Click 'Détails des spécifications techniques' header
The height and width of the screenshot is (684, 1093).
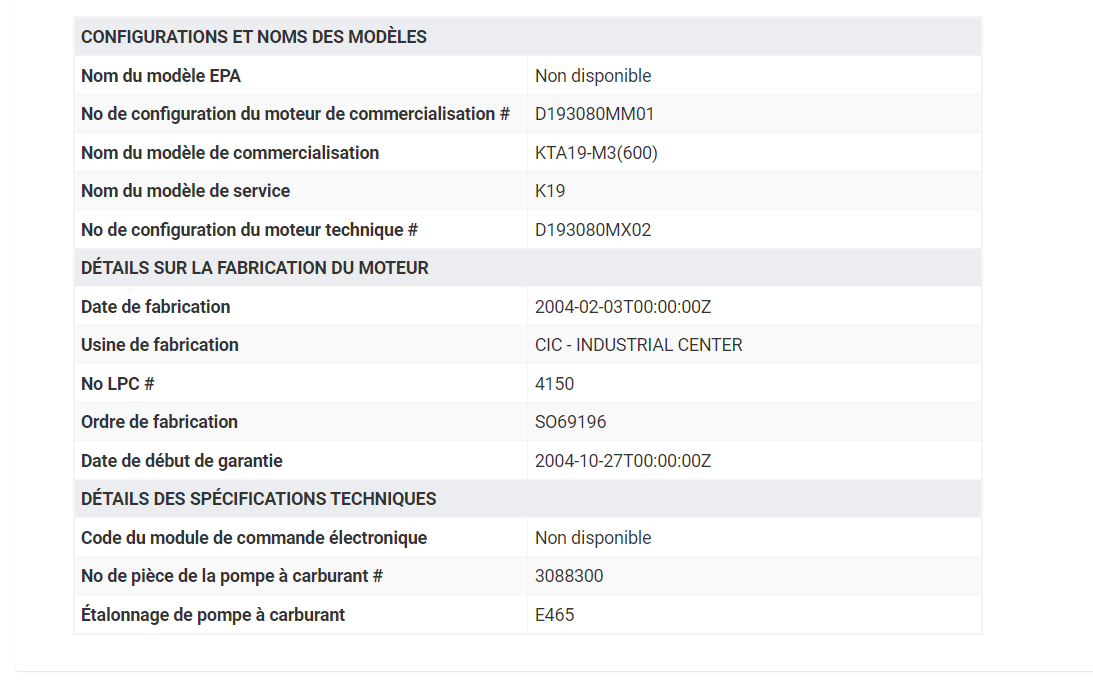(259, 499)
